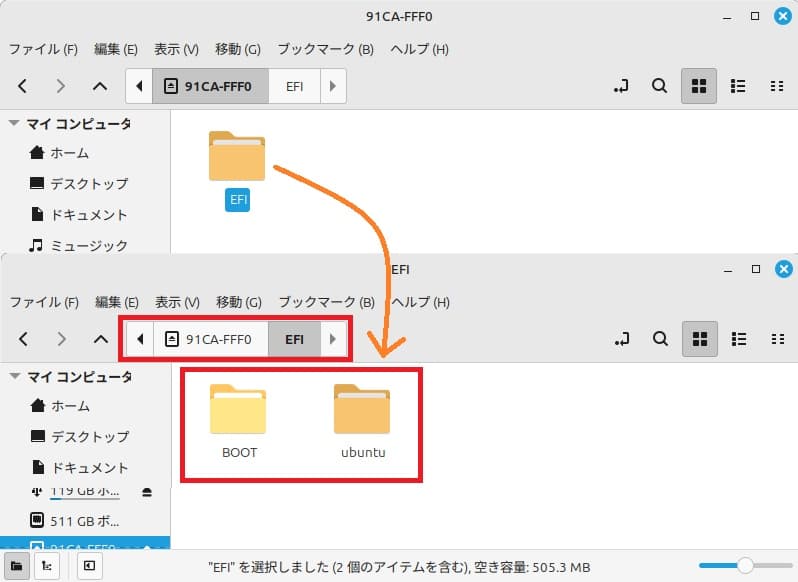
Task: Open 移動 menu in EFI window
Action: coord(239,302)
